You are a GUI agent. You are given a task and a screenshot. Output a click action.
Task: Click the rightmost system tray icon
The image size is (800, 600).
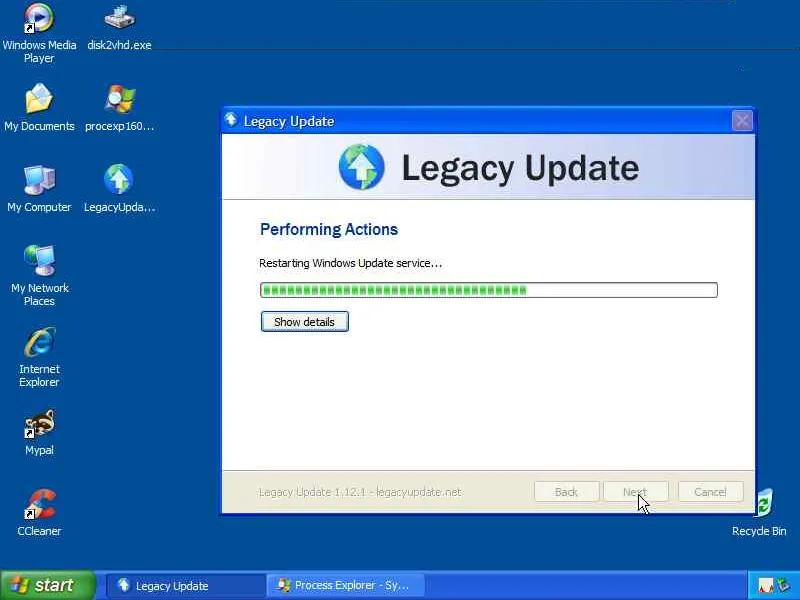coord(783,585)
